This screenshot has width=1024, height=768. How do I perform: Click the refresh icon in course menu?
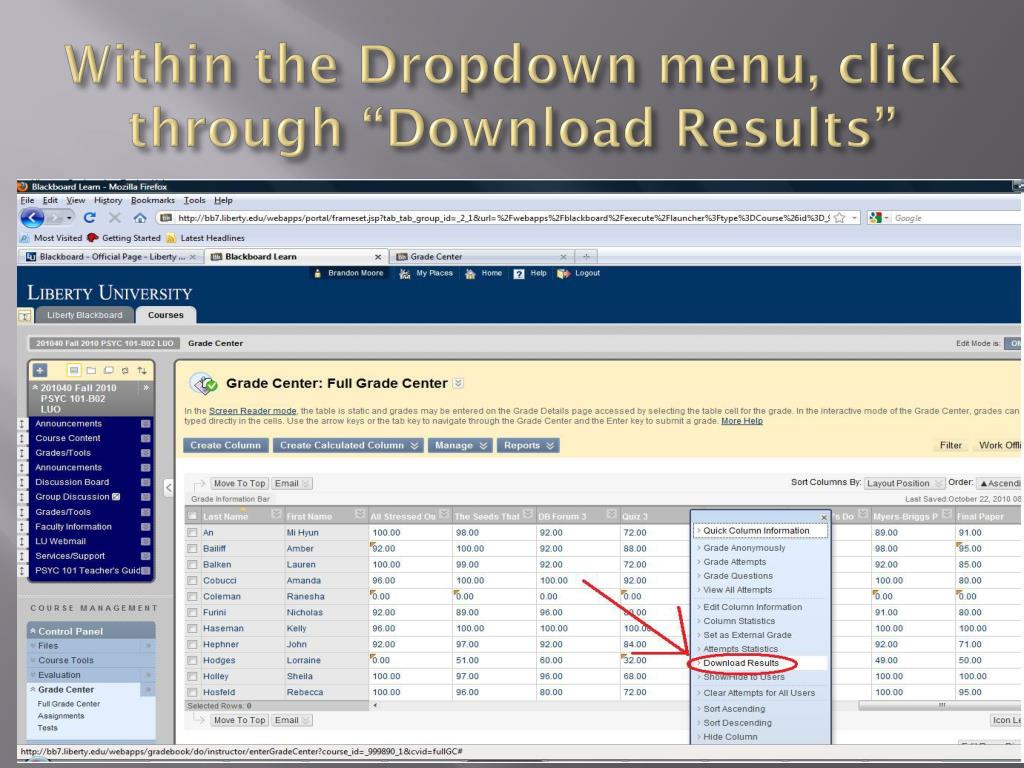point(125,370)
